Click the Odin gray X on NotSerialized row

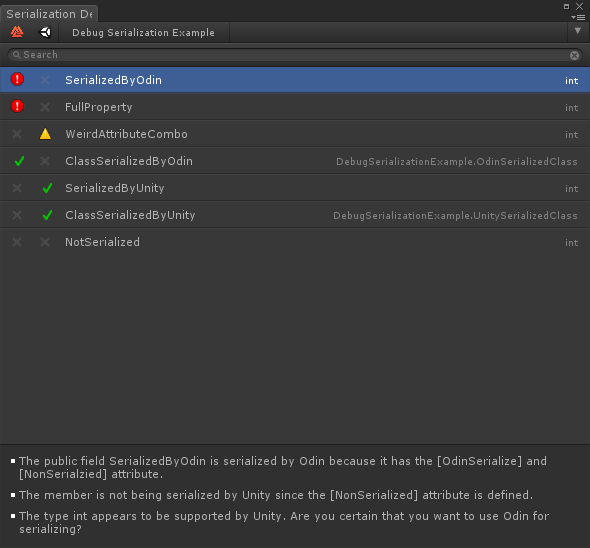(17, 242)
